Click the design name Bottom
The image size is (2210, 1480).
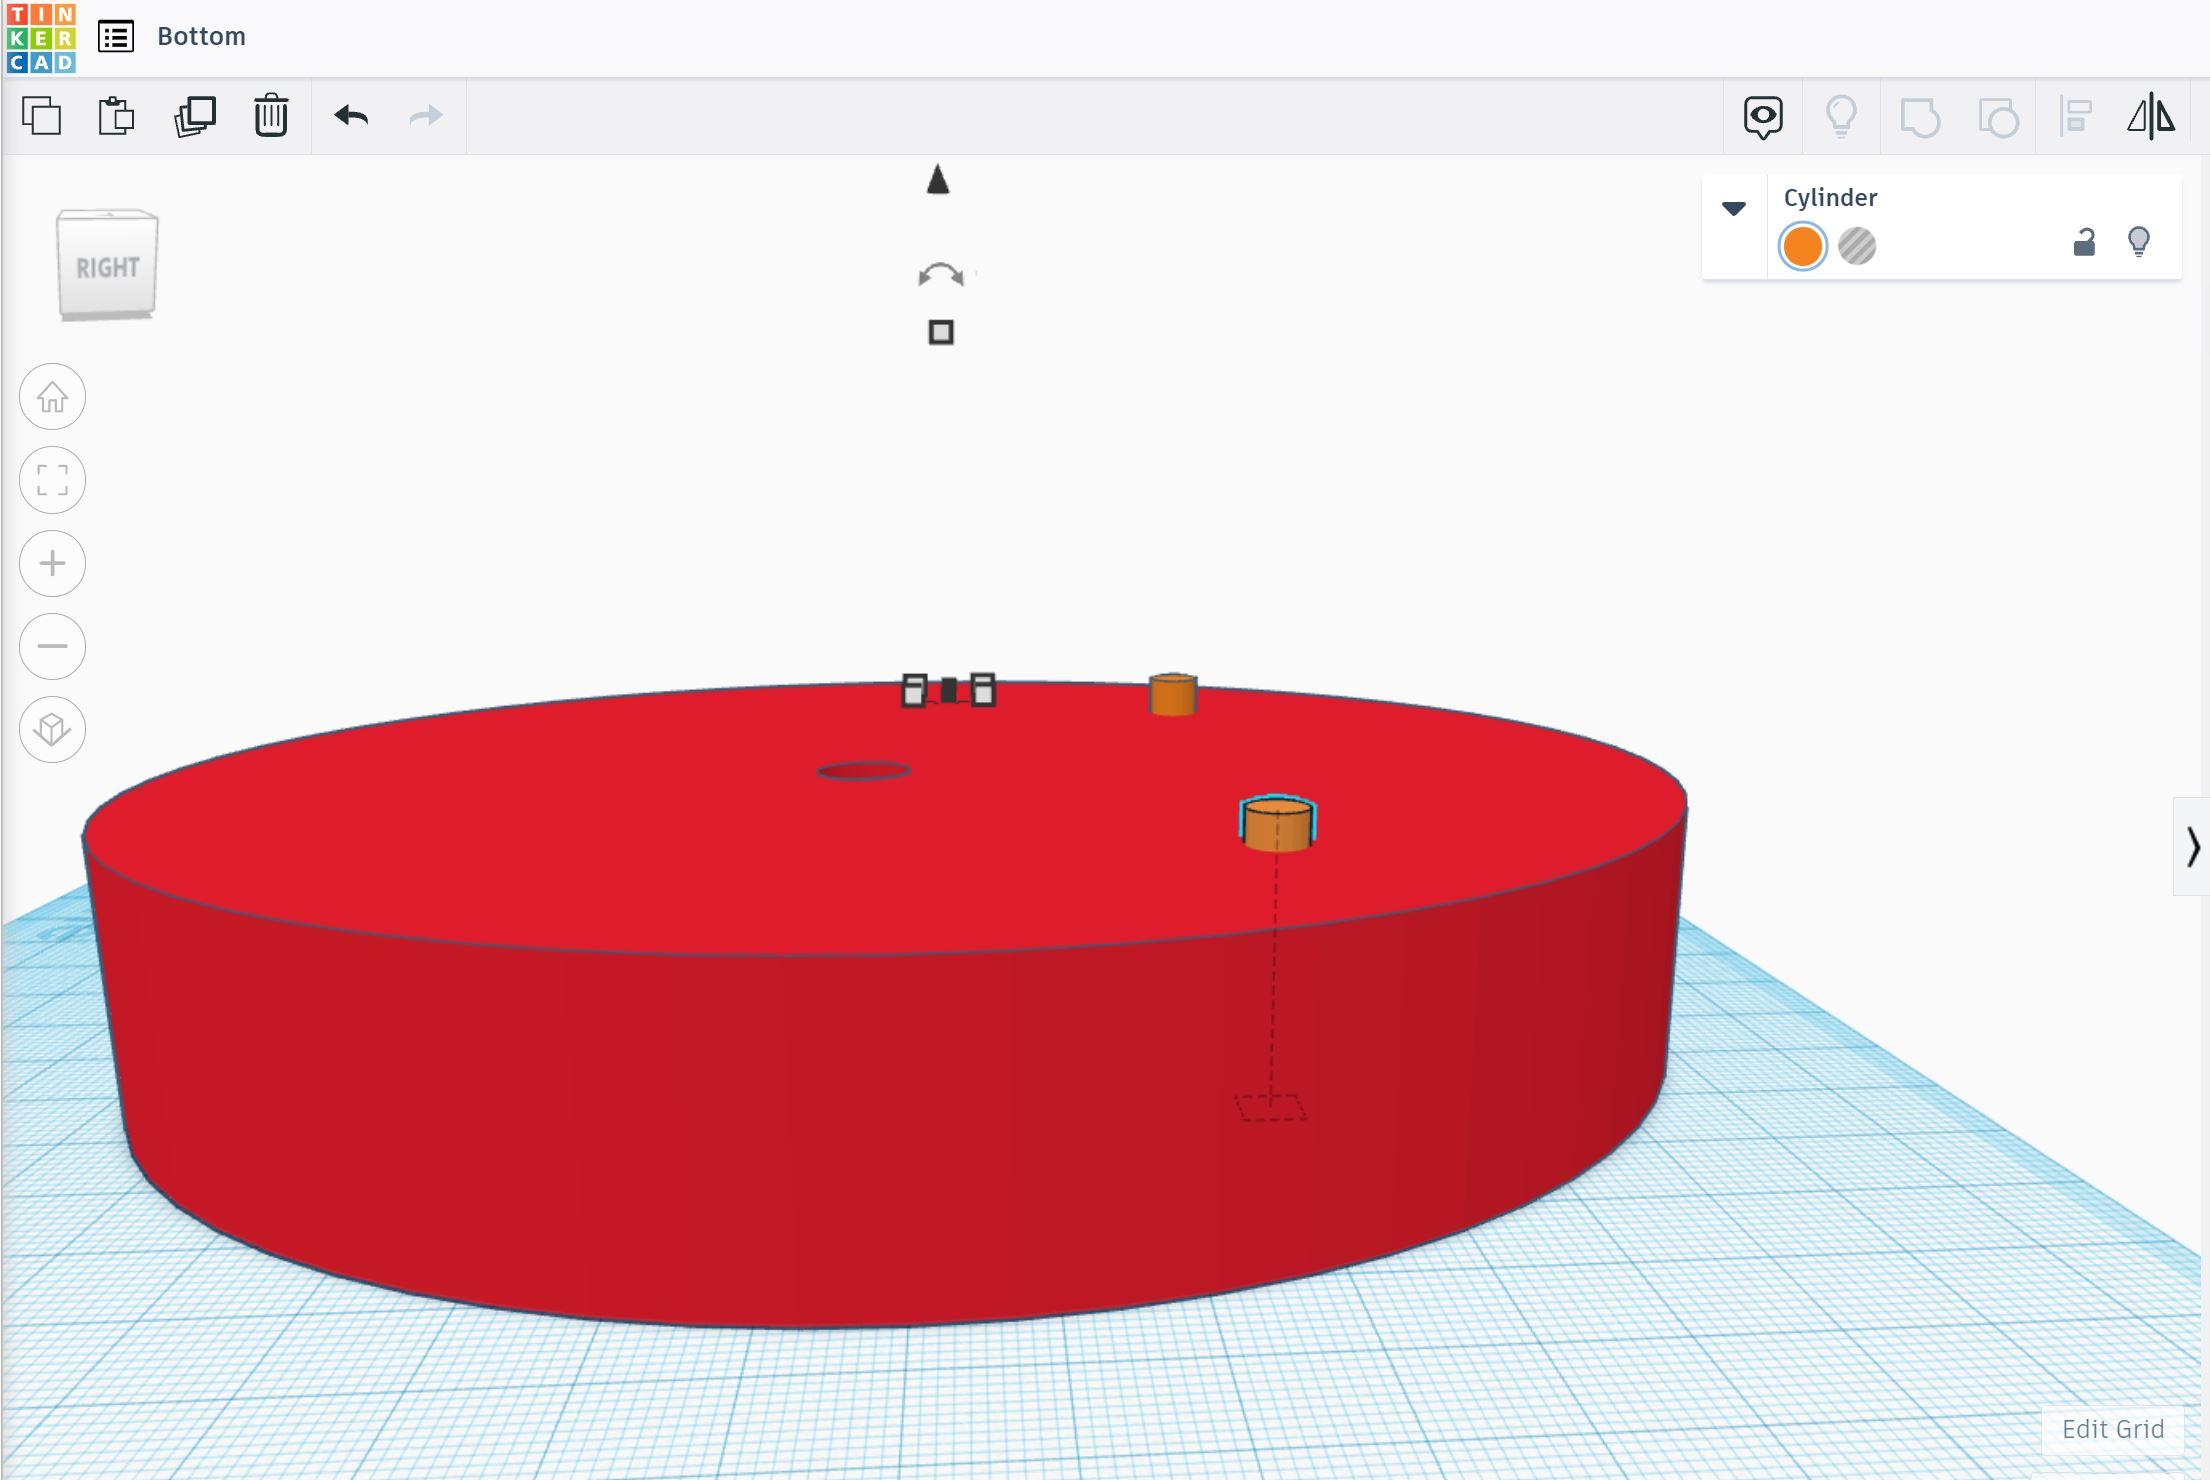(201, 36)
